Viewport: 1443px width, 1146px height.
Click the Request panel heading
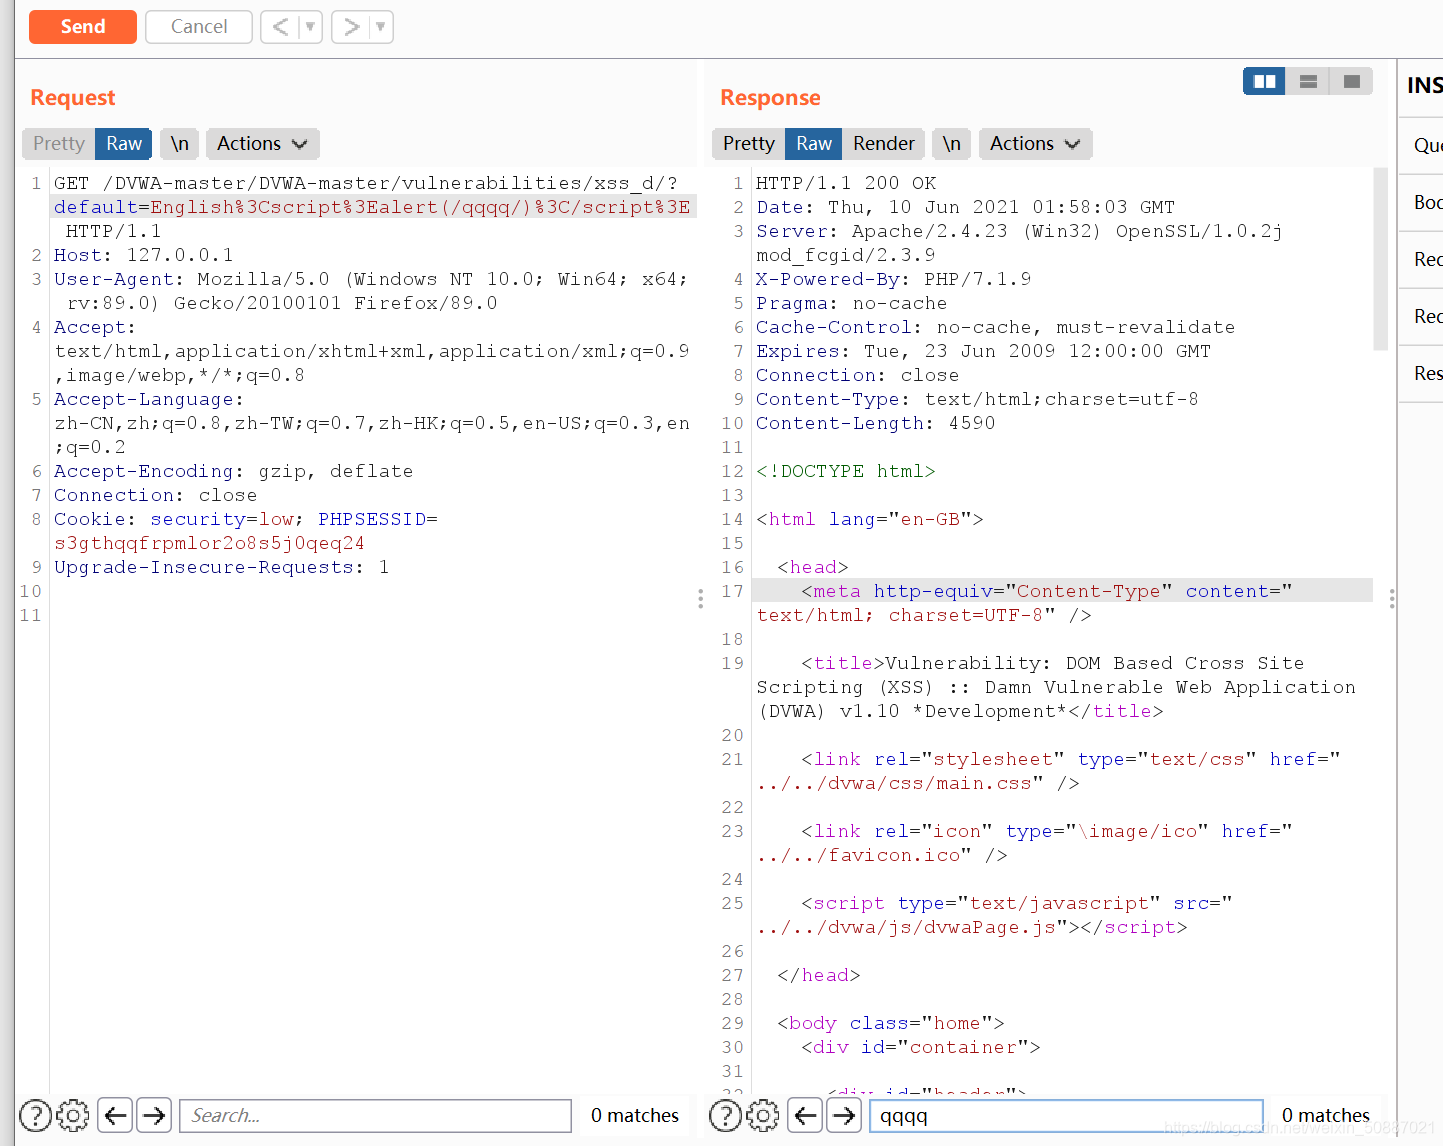[73, 97]
